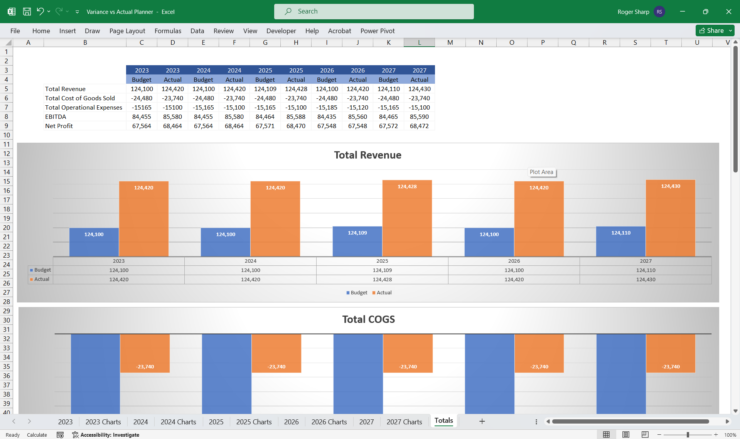Open the Draw ribbon tab
Image resolution: width=740 pixels, height=439 pixels.
click(x=92, y=31)
